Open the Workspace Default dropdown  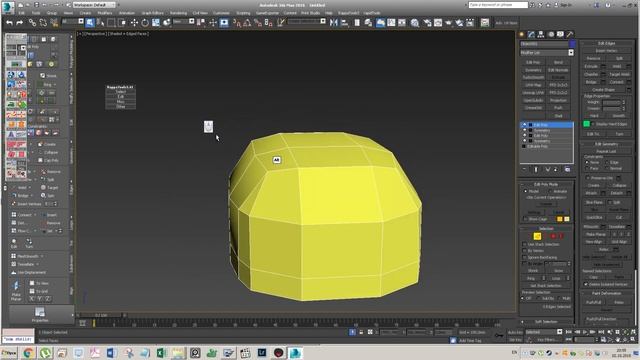[x=94, y=5]
